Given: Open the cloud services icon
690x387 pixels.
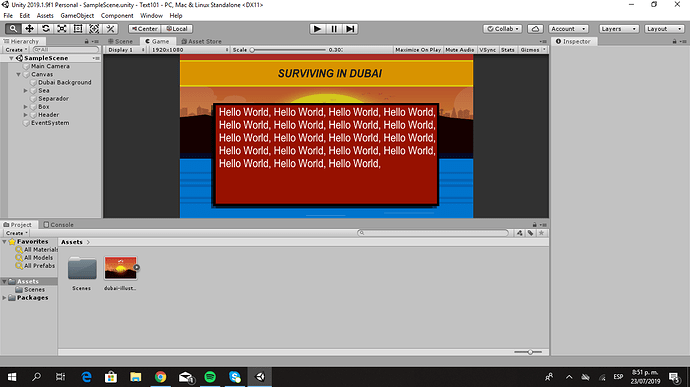Looking at the screenshot, I should pos(535,29).
